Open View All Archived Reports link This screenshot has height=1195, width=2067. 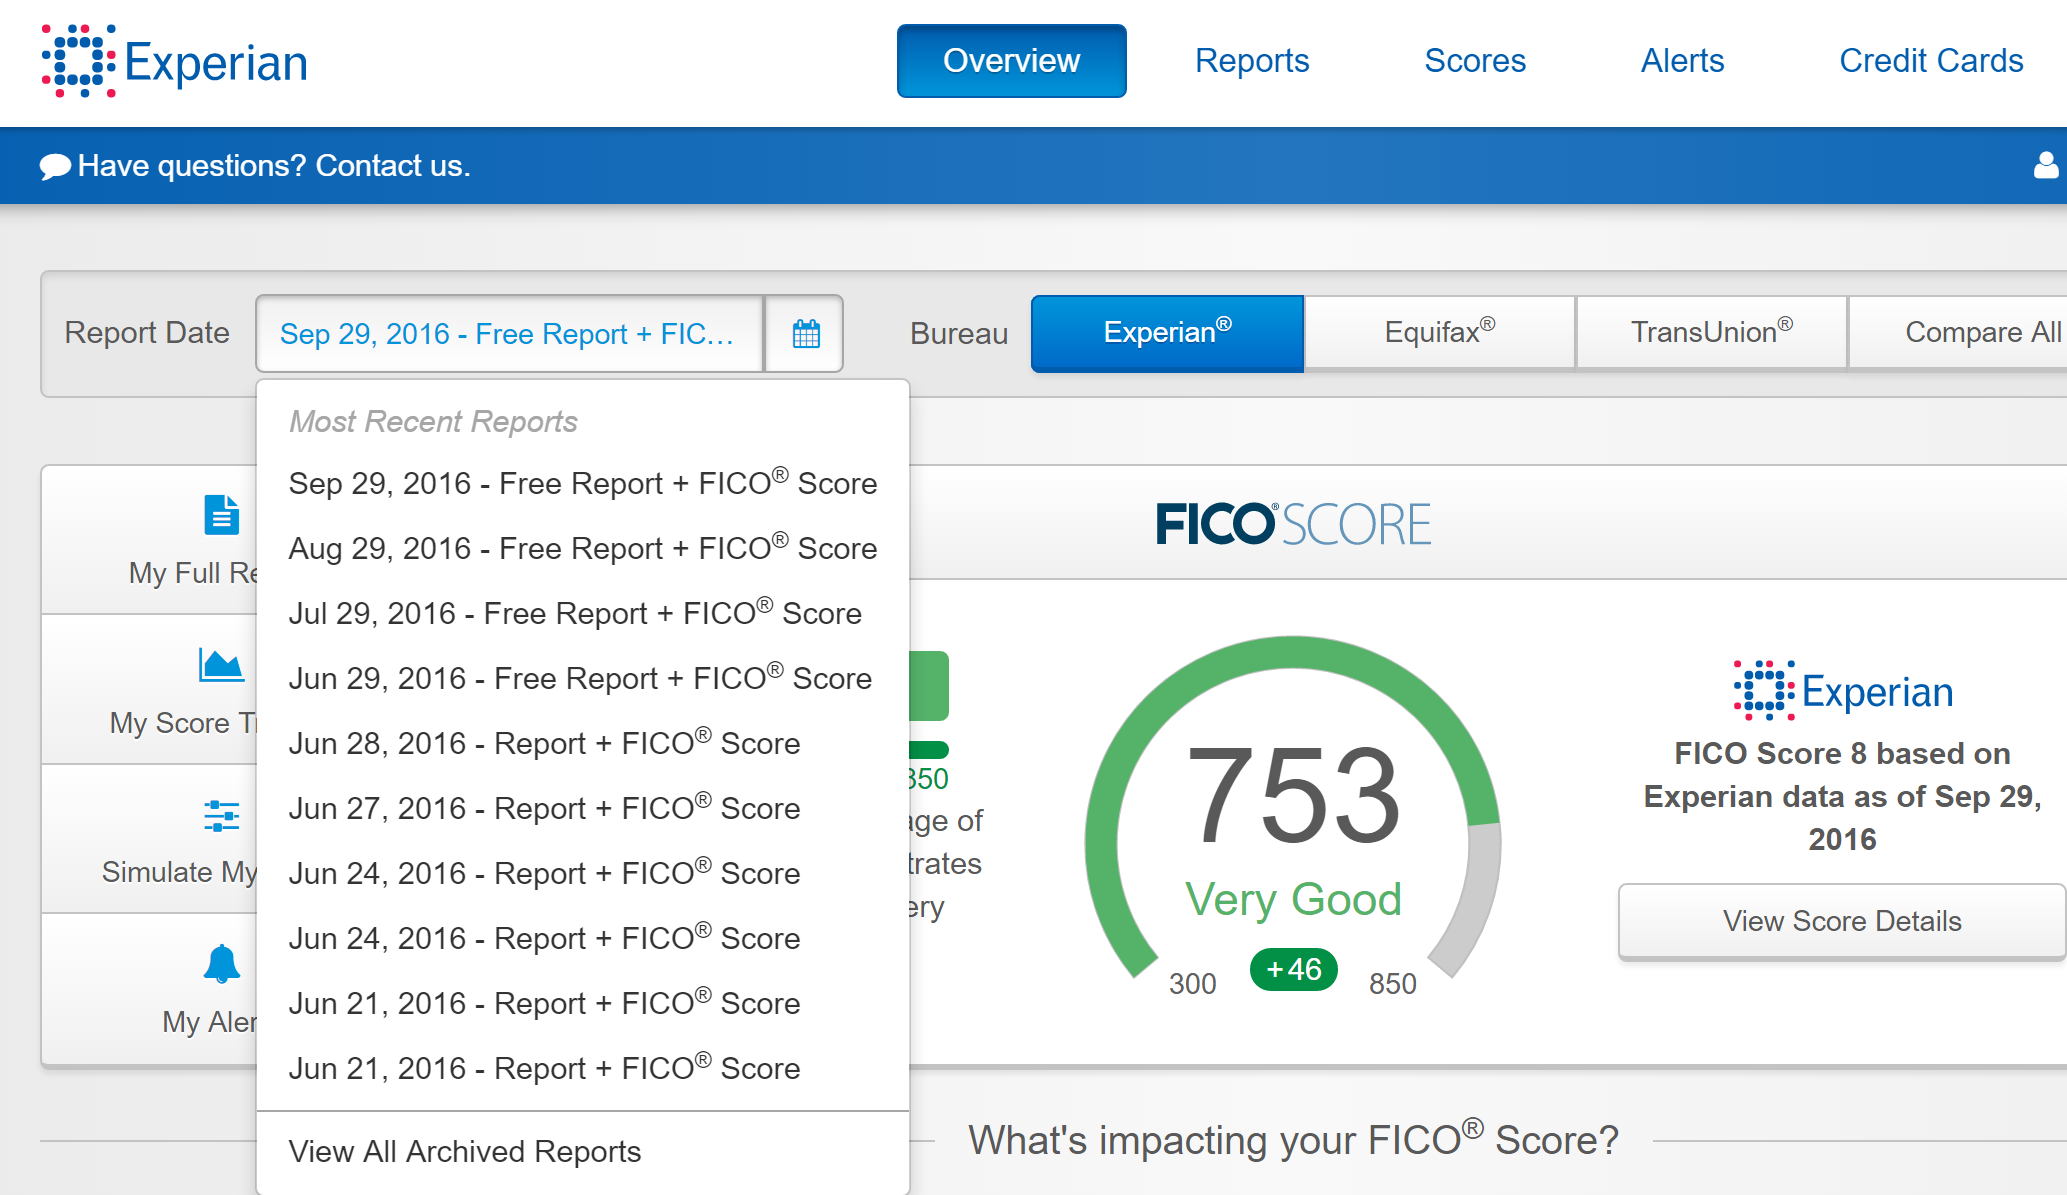tap(464, 1151)
